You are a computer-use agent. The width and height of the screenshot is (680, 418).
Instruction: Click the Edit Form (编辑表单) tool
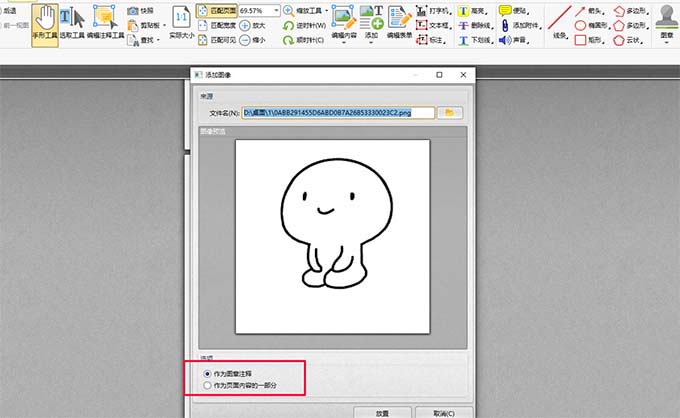click(400, 22)
